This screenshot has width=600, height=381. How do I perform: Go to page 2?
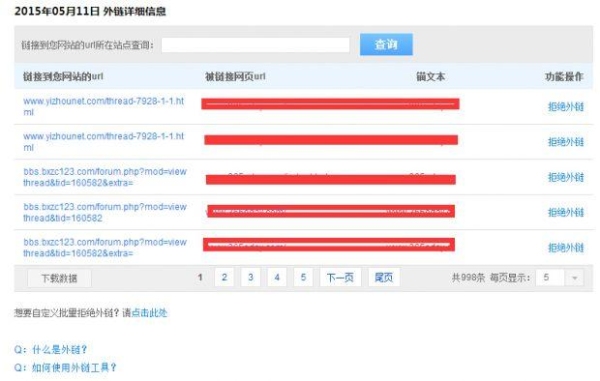(224, 277)
